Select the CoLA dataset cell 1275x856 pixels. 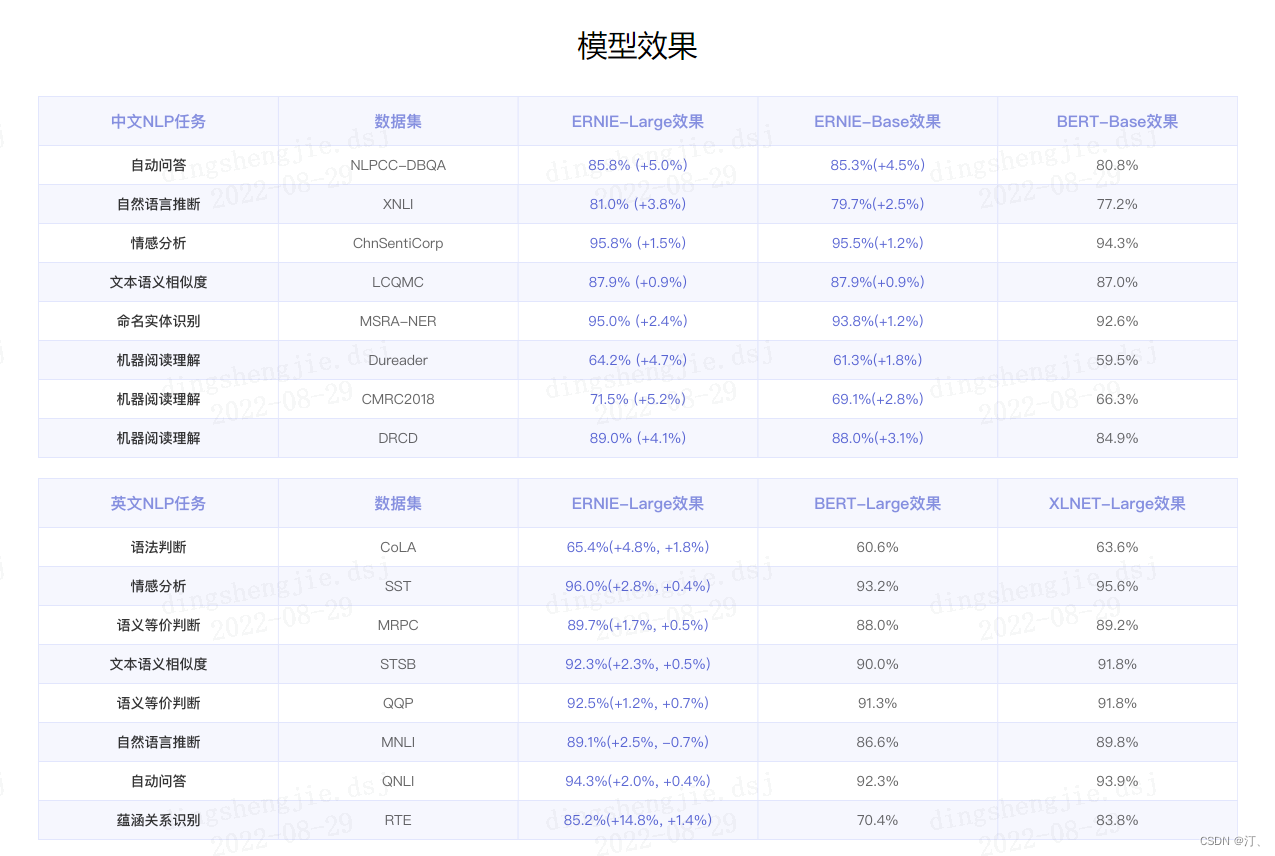(398, 547)
